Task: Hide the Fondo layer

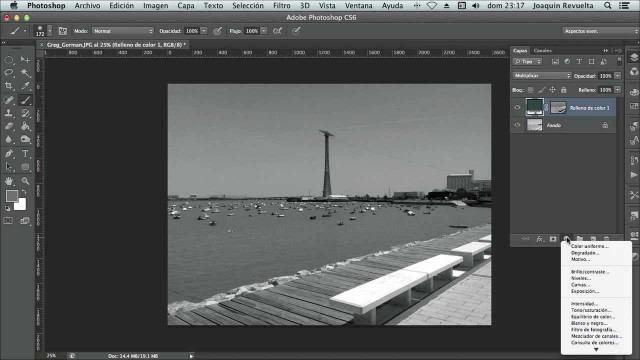Action: 517,125
